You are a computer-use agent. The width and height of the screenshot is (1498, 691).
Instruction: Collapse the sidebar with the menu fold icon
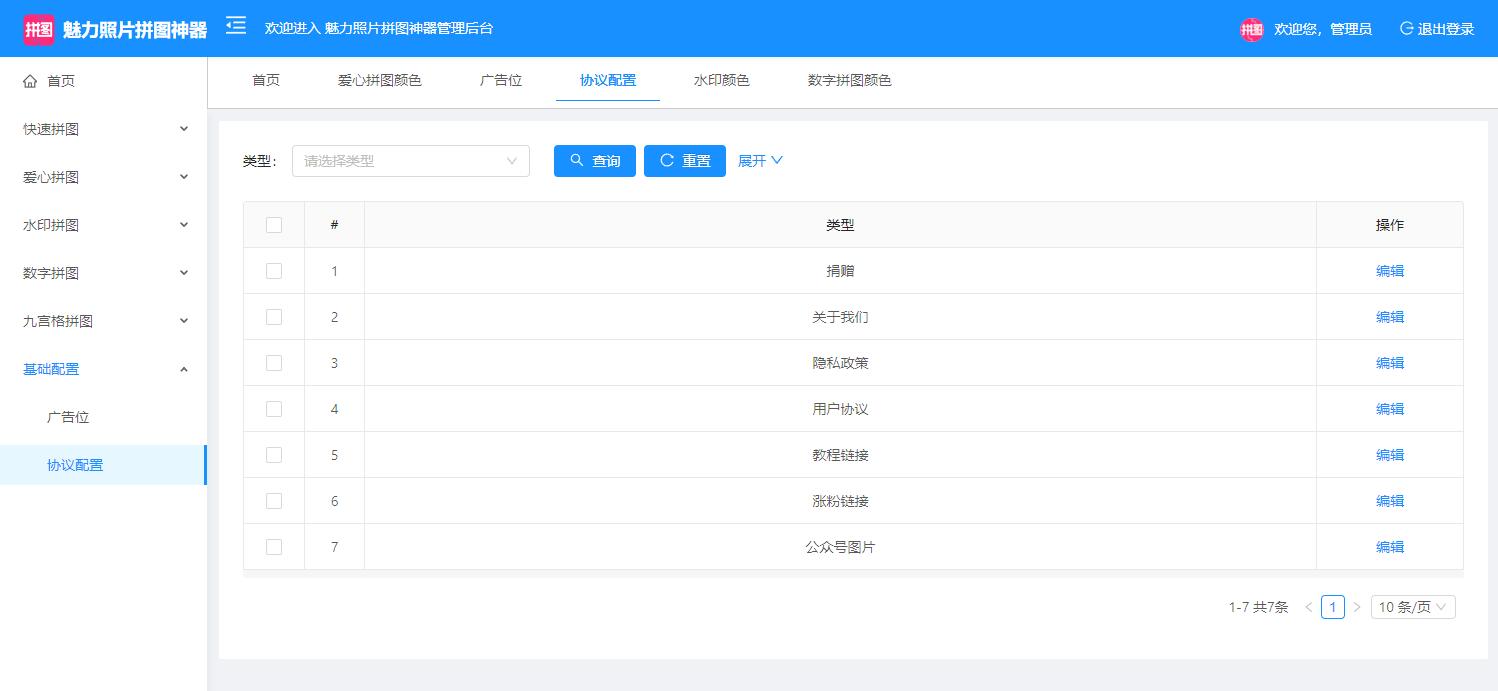(236, 26)
